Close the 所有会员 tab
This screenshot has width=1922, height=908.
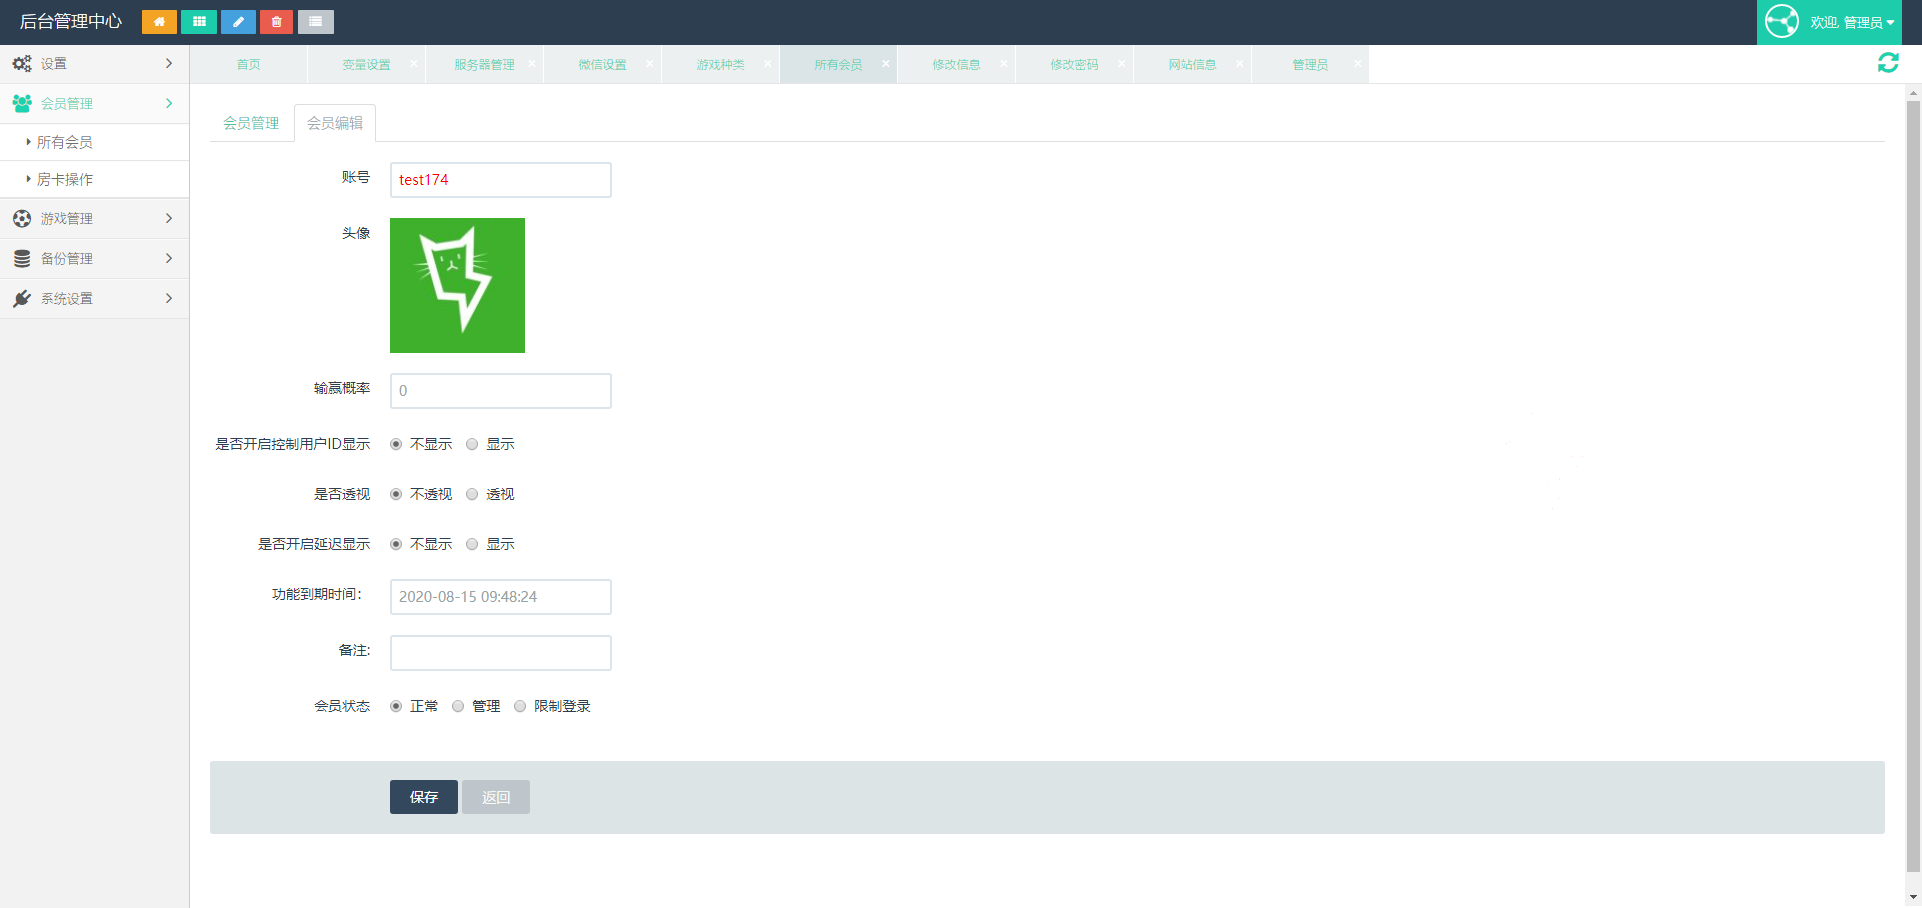pyautogui.click(x=885, y=63)
